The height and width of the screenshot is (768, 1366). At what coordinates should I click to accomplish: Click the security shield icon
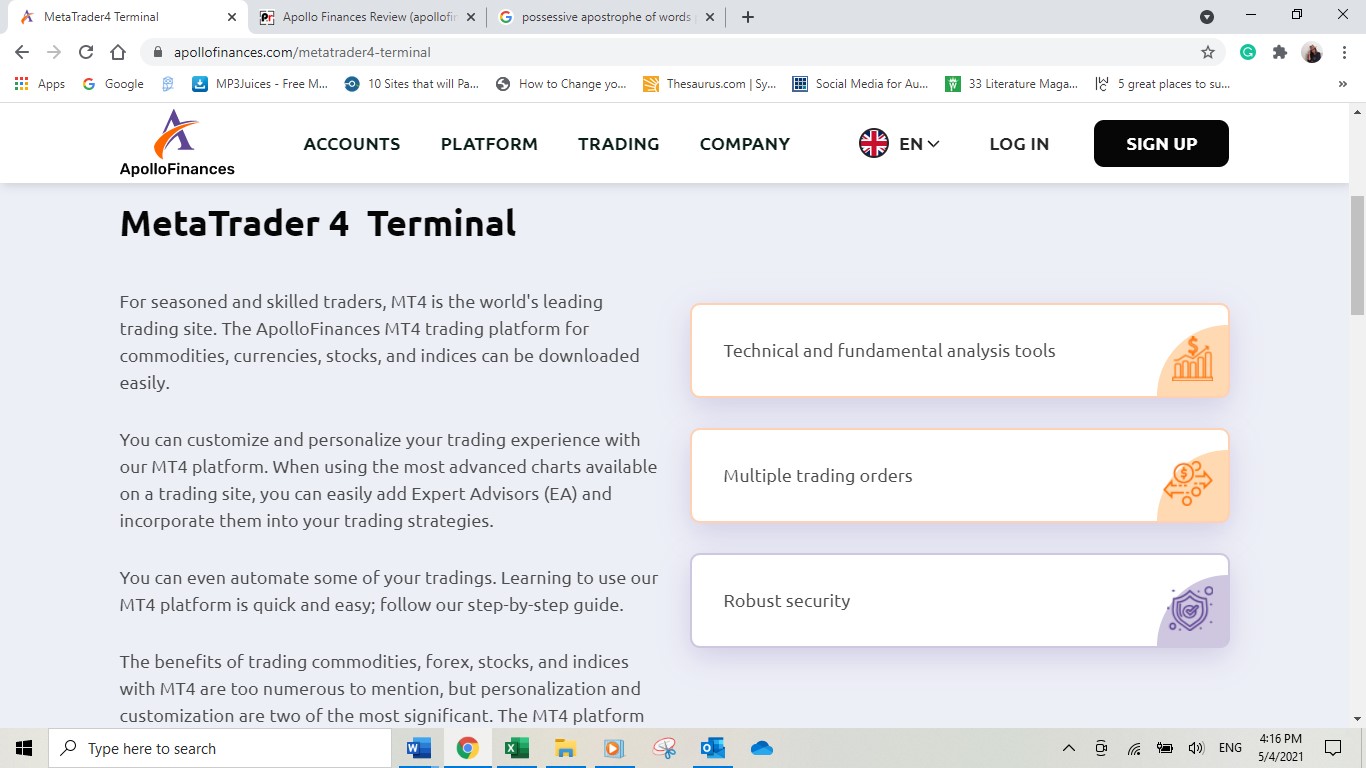pyautogui.click(x=1190, y=609)
